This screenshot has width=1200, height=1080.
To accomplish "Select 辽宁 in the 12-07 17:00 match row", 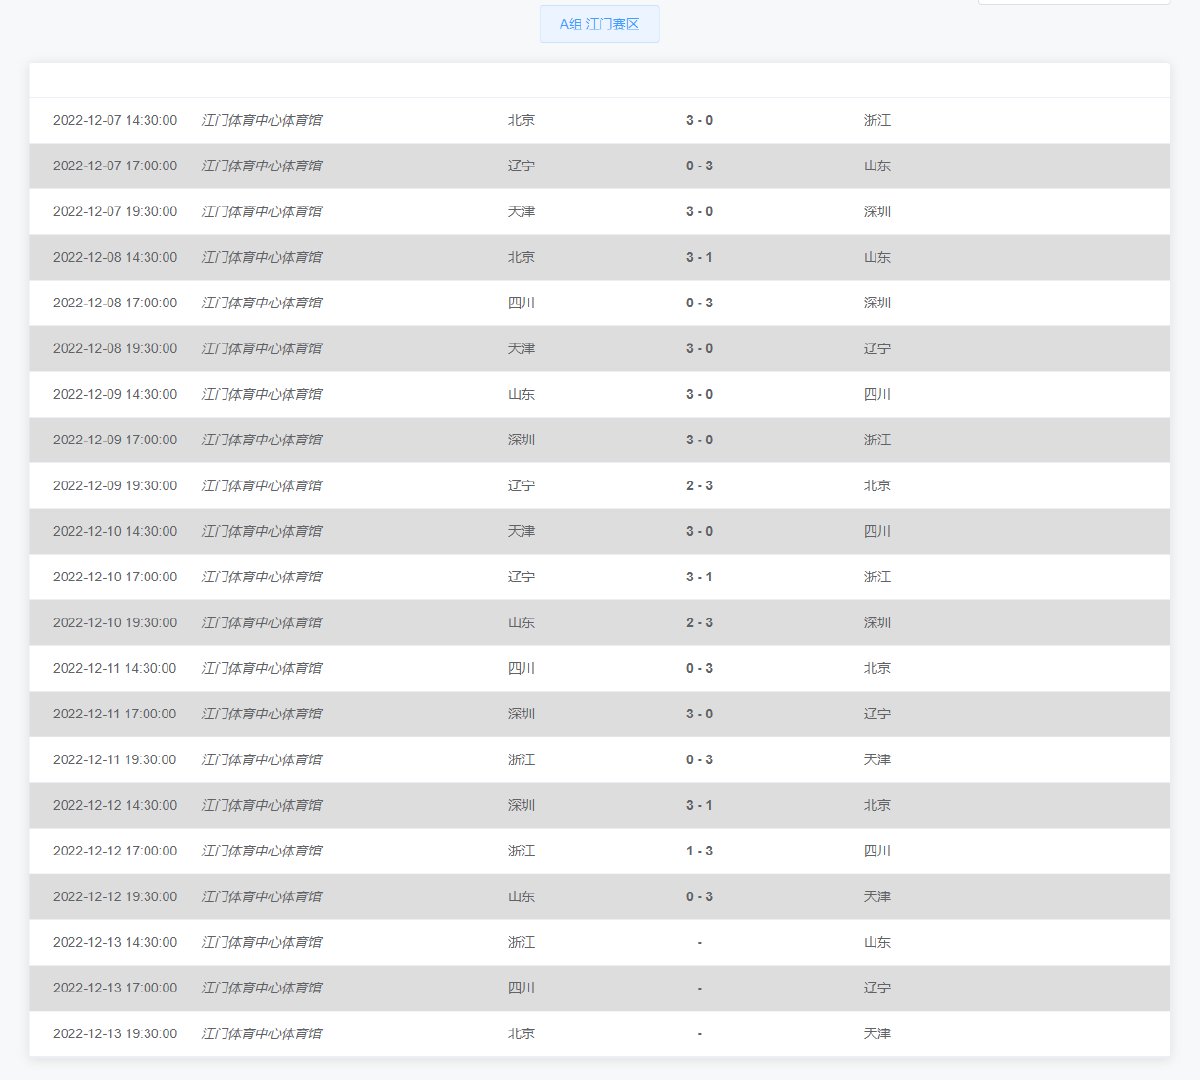I will (x=521, y=166).
